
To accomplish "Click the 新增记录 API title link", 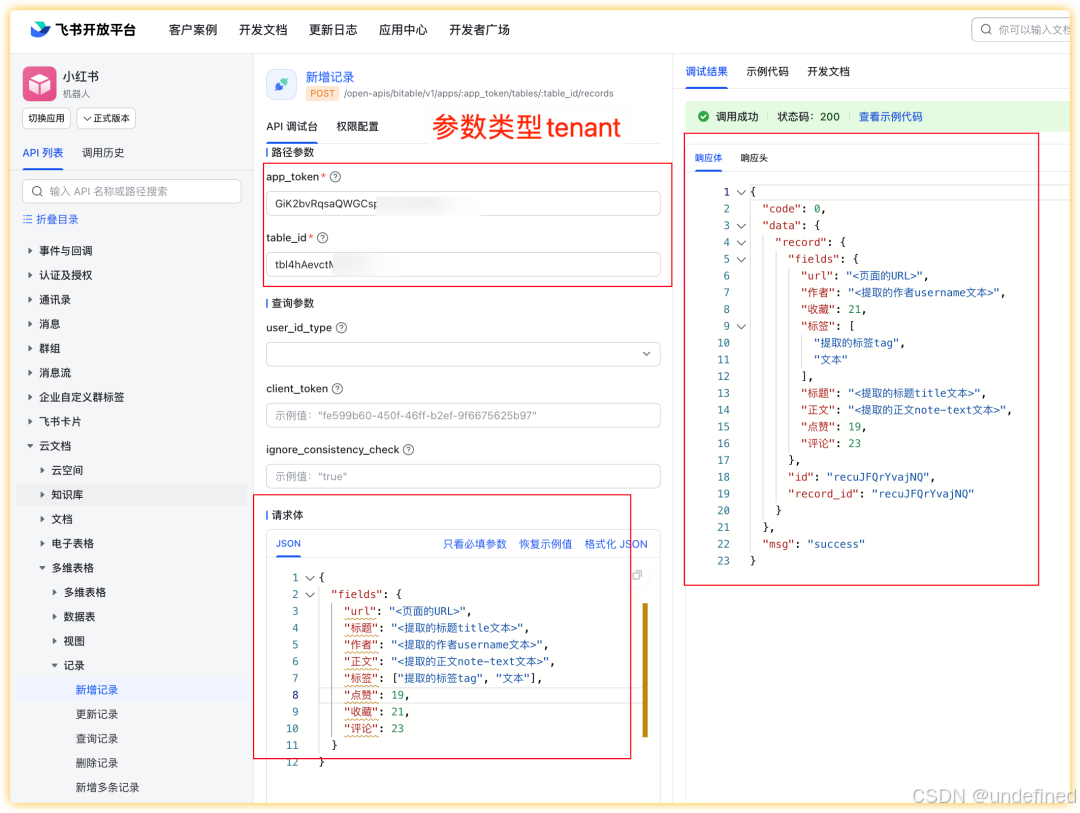I will [330, 77].
